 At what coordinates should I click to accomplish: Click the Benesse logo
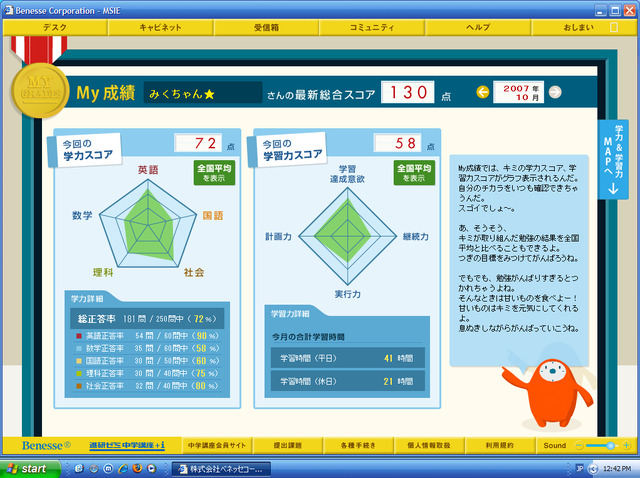pyautogui.click(x=46, y=445)
